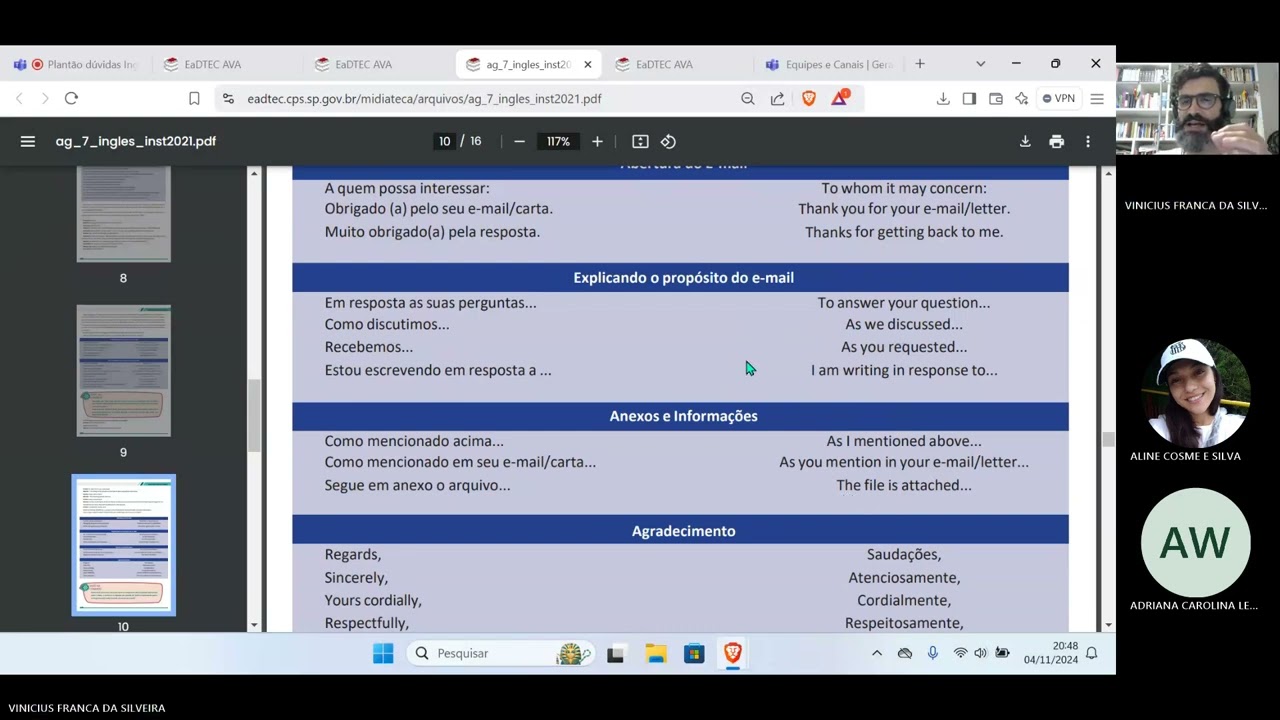Click up arrow of document scrollbar

click(1108, 174)
